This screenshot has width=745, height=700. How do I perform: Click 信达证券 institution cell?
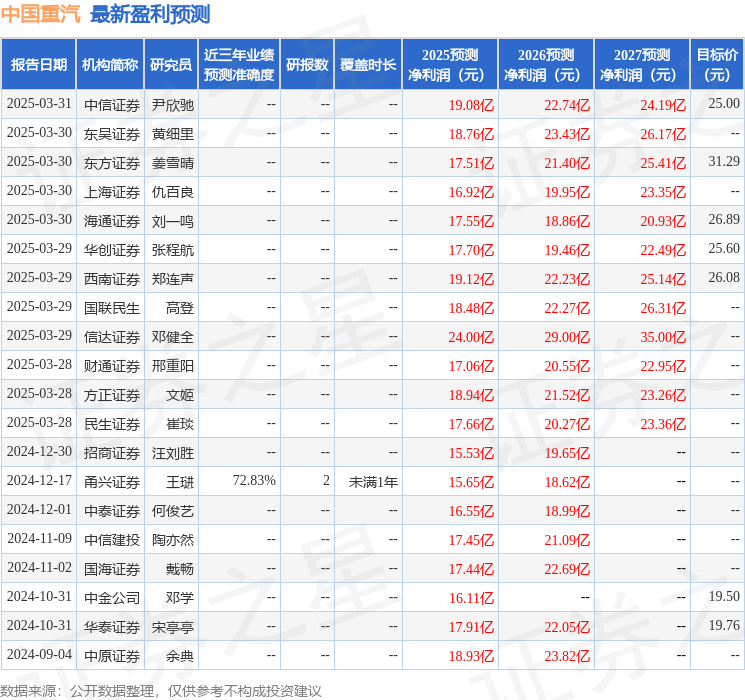[112, 337]
